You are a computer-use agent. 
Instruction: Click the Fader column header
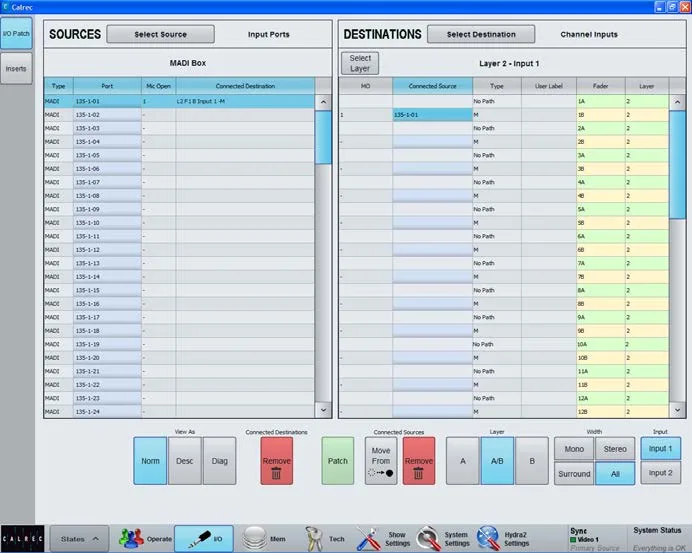tap(601, 86)
